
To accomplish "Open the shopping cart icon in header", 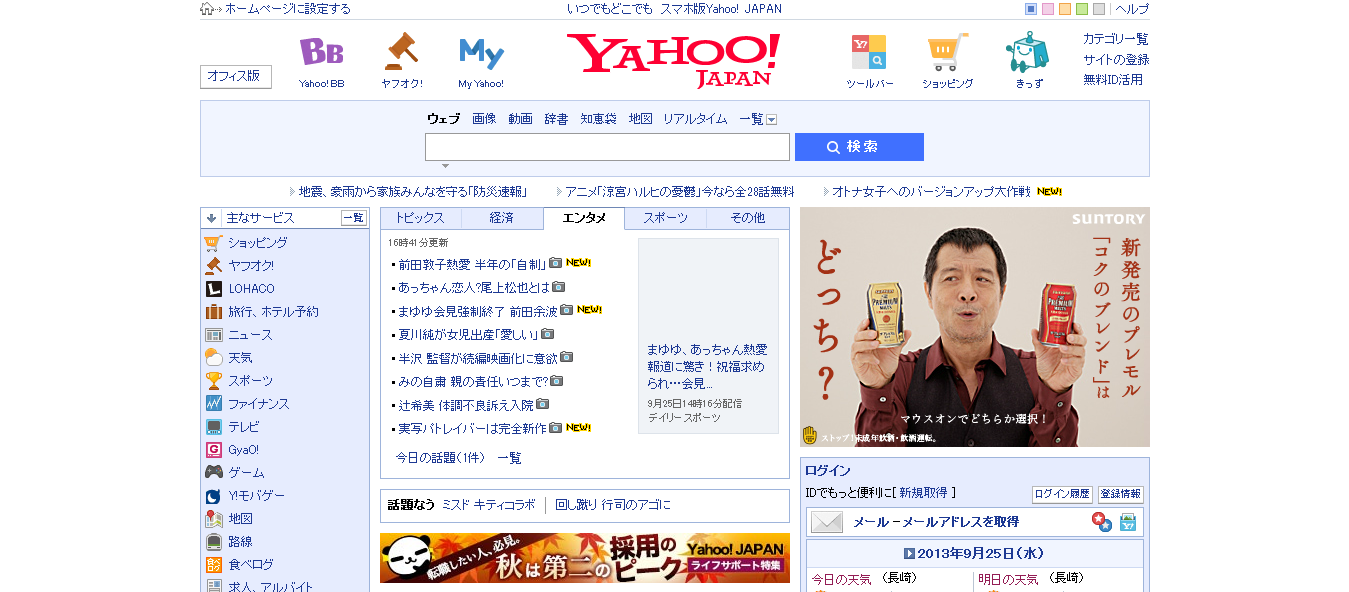I will pyautogui.click(x=947, y=52).
